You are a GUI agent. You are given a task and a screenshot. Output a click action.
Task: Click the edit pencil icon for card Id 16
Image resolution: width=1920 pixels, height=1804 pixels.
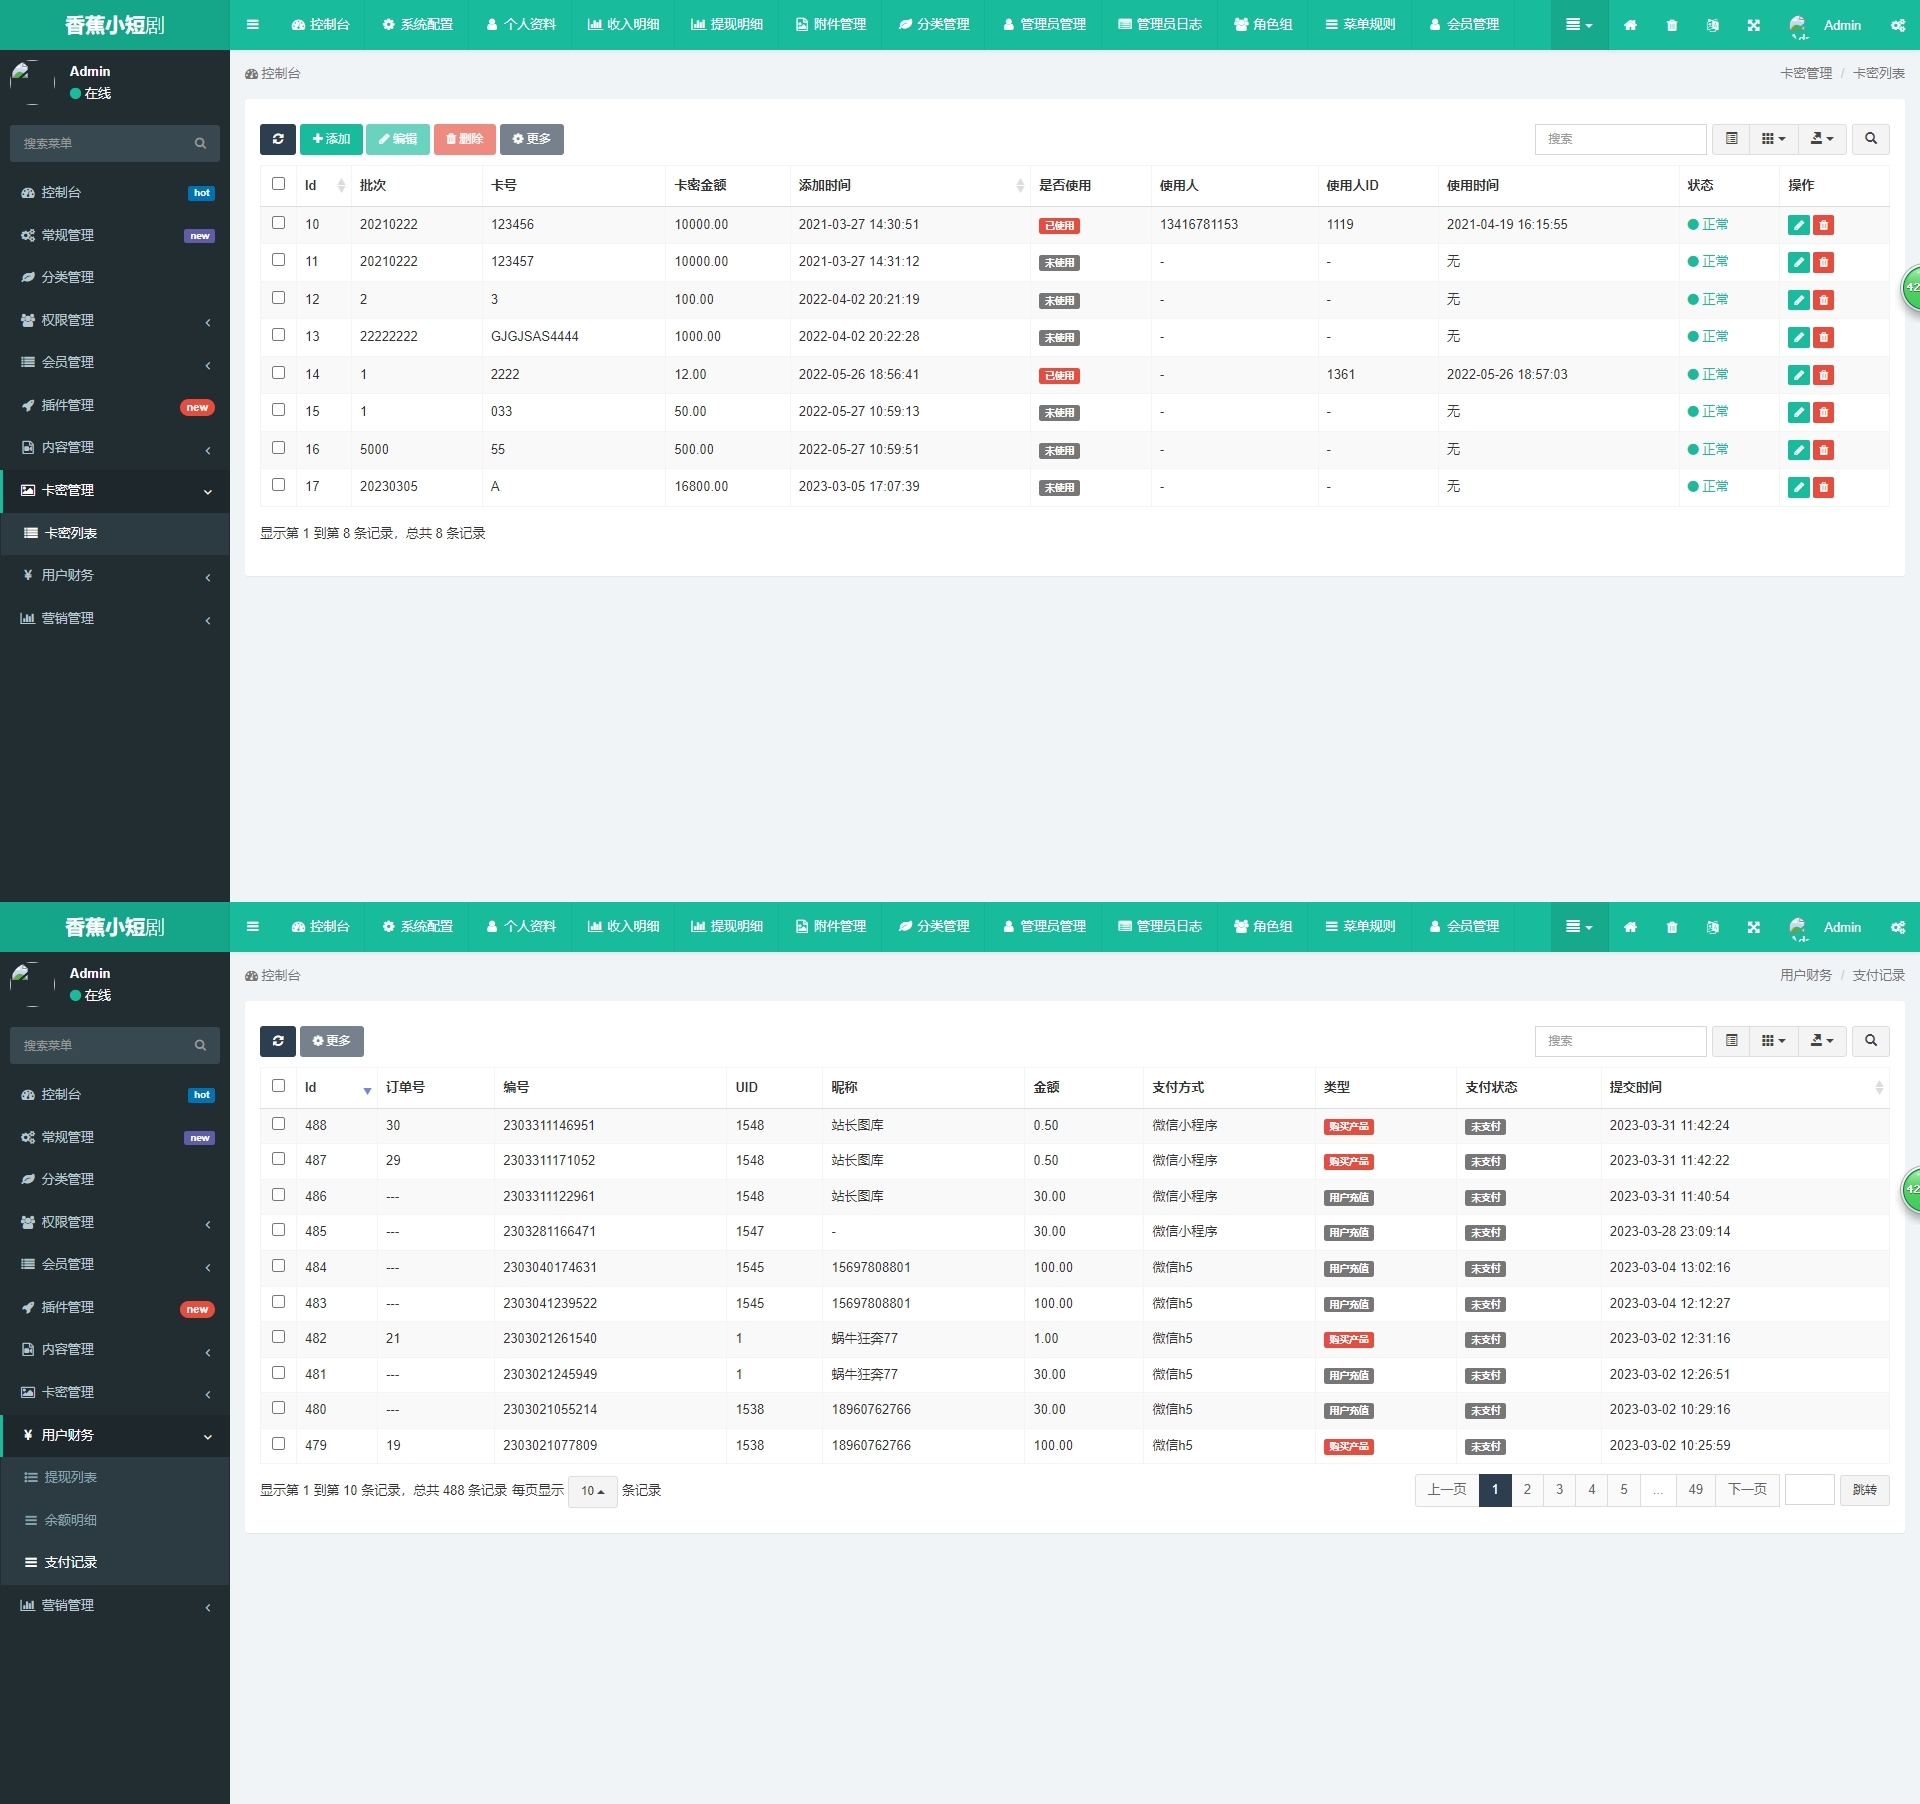1798,450
